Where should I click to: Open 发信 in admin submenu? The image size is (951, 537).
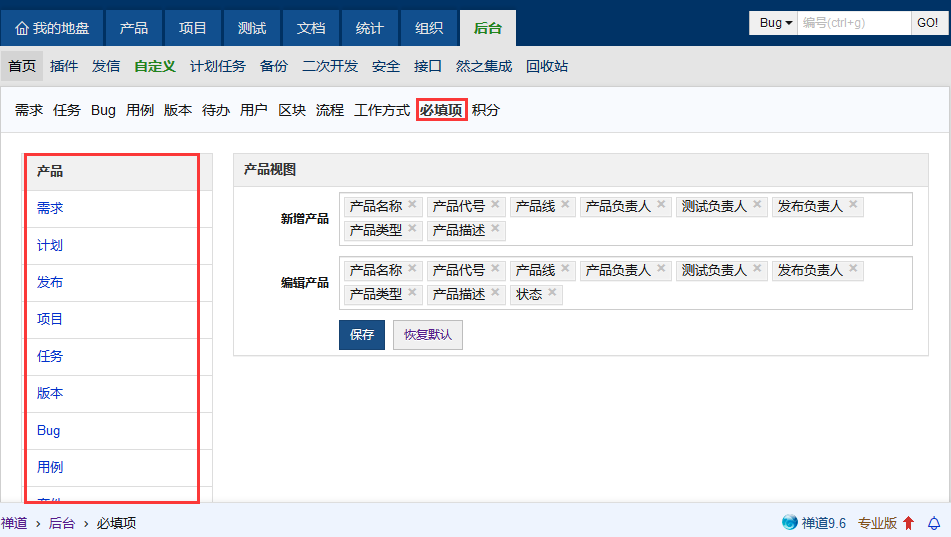[x=106, y=66]
